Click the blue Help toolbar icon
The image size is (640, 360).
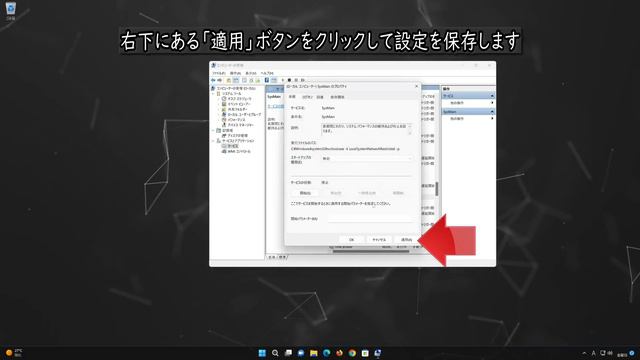click(267, 80)
